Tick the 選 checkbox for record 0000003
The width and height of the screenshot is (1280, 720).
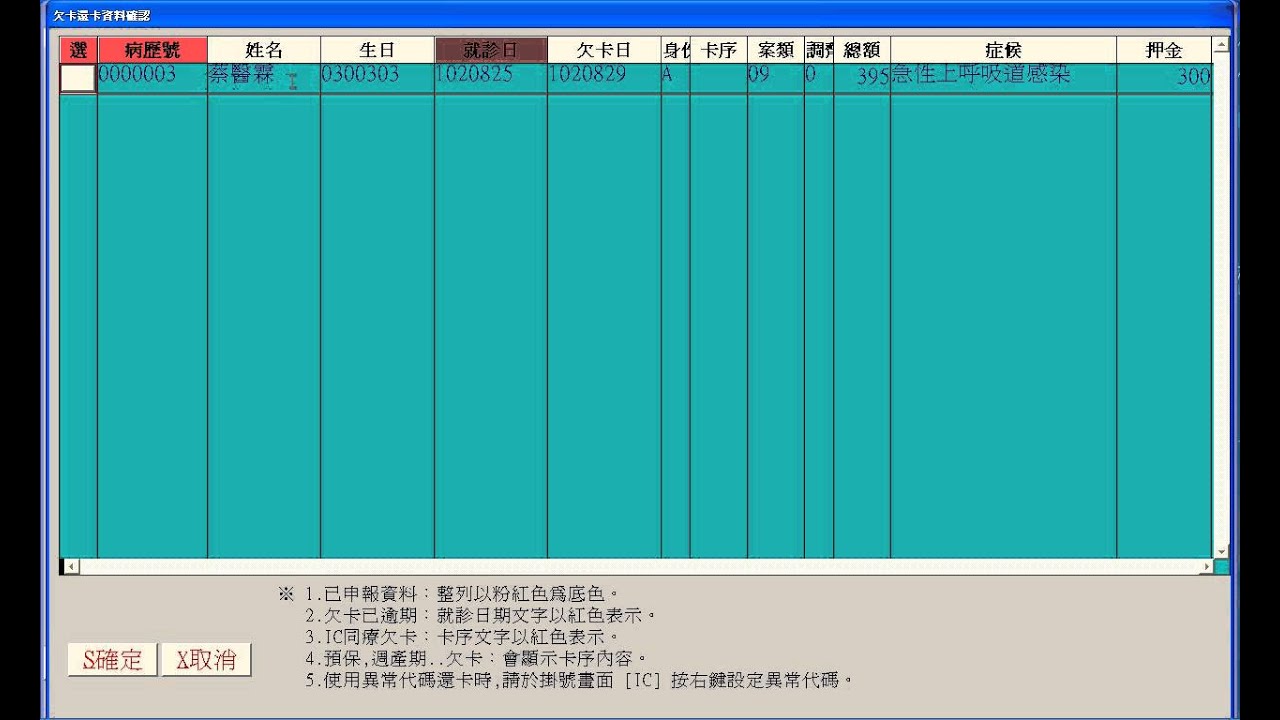[78, 79]
